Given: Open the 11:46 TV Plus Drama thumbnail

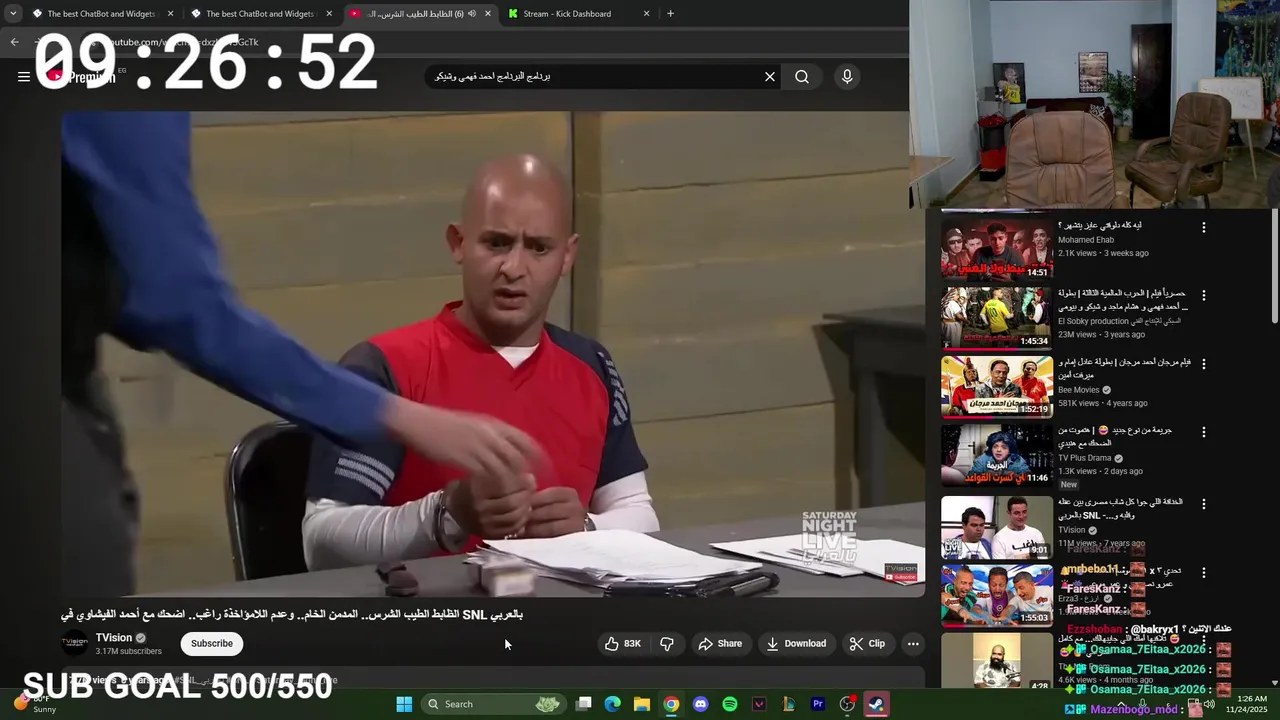Looking at the screenshot, I should (997, 455).
